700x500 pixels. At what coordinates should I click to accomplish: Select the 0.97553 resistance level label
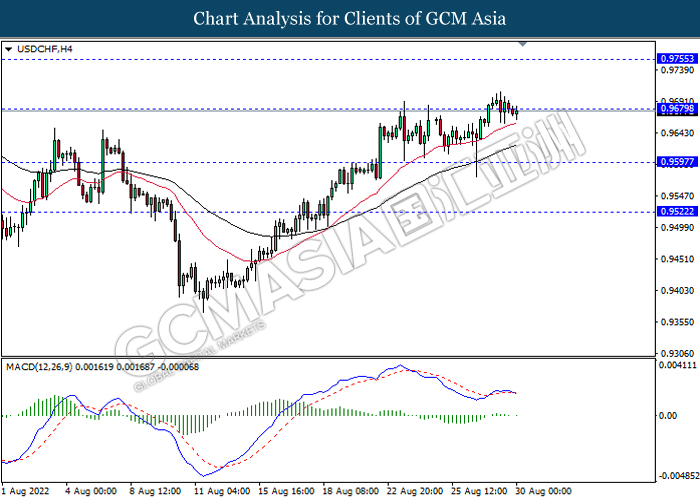coord(677,58)
